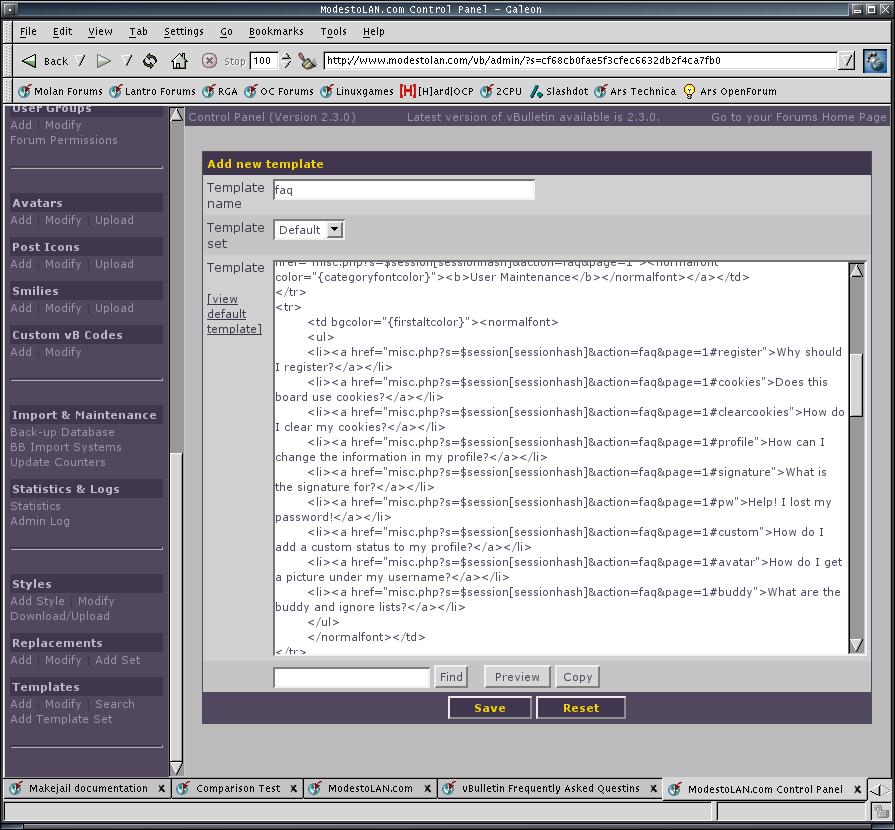Viewport: 895px width, 830px height.
Task: Open the view default template link
Action: (x=234, y=314)
